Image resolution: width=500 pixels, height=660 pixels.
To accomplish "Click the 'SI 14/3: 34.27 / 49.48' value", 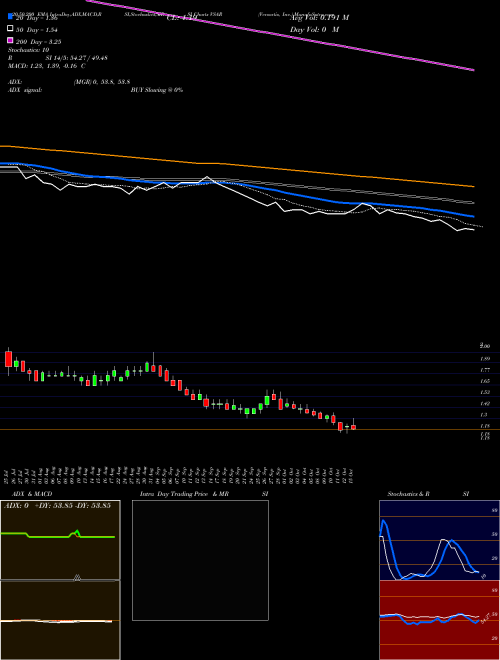I will (x=77, y=58).
